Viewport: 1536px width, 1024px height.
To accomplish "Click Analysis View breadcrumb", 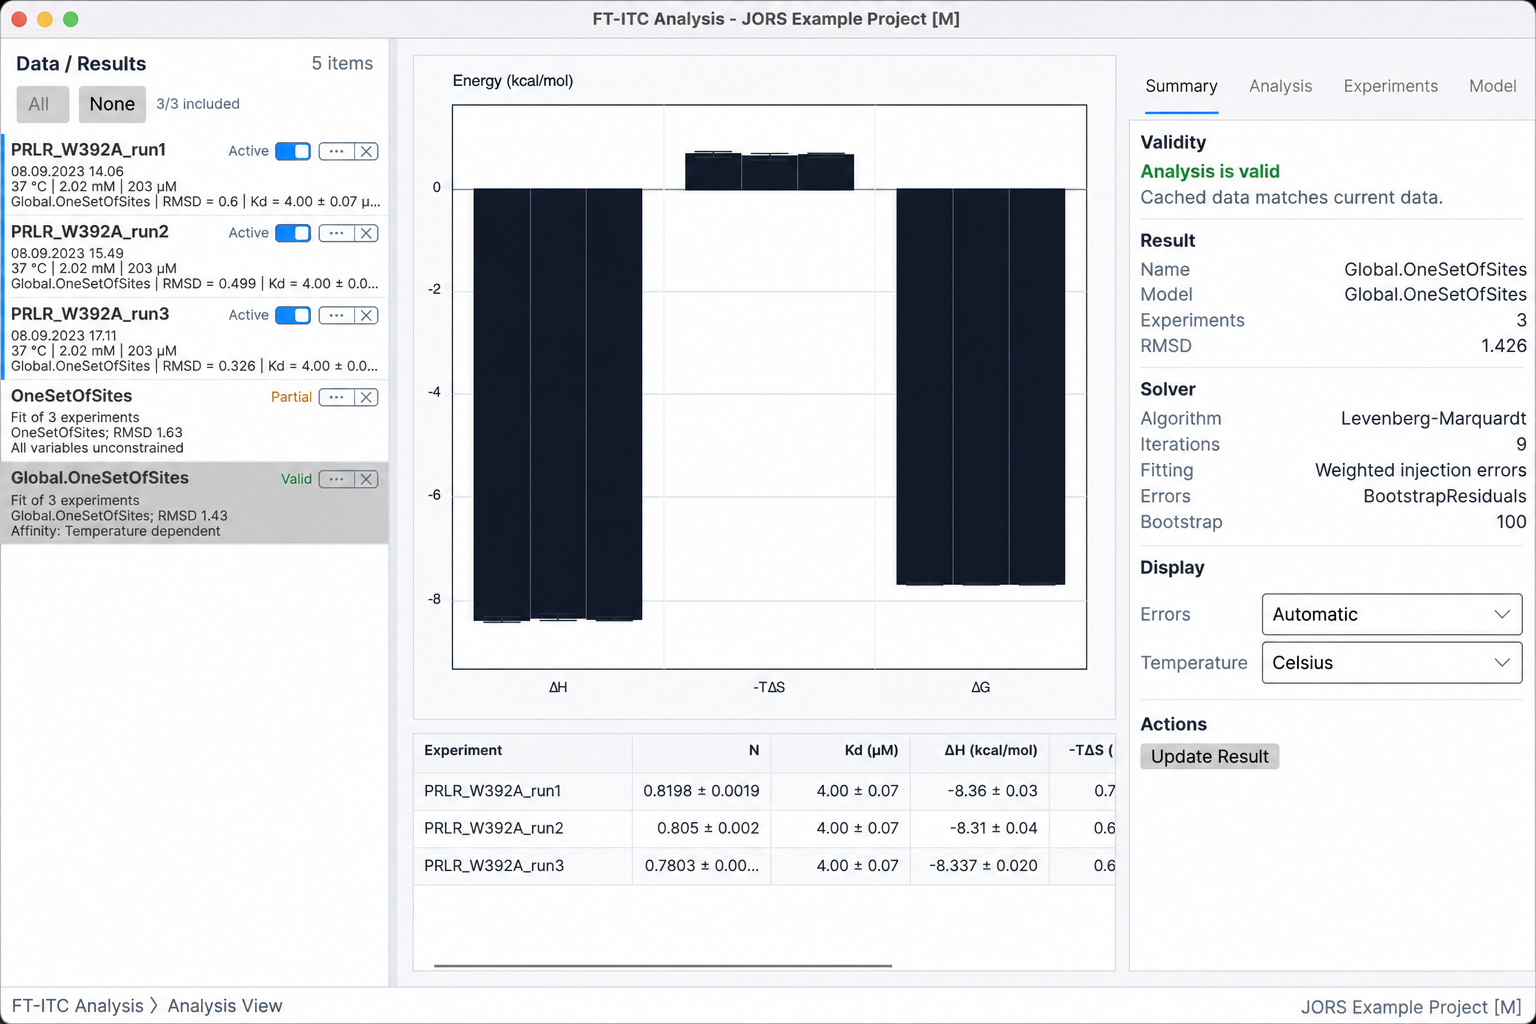I will pos(225,1006).
